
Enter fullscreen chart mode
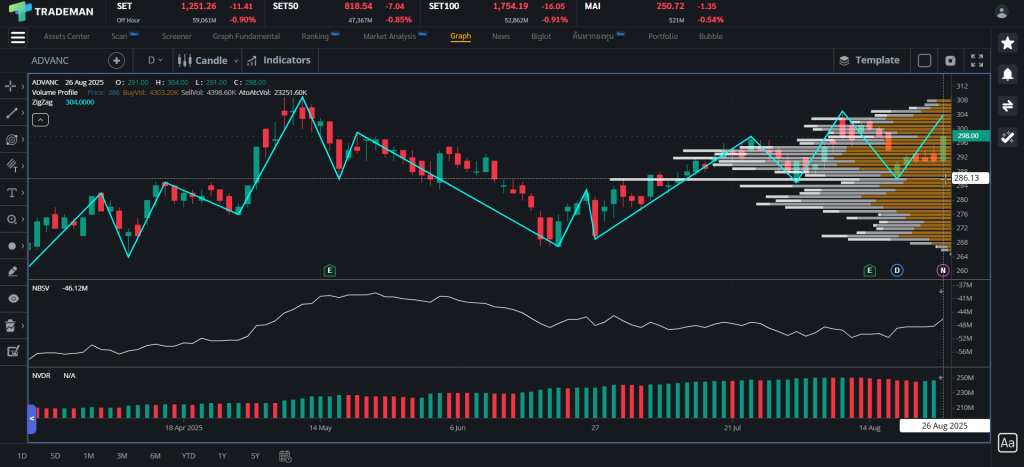[x=978, y=60]
